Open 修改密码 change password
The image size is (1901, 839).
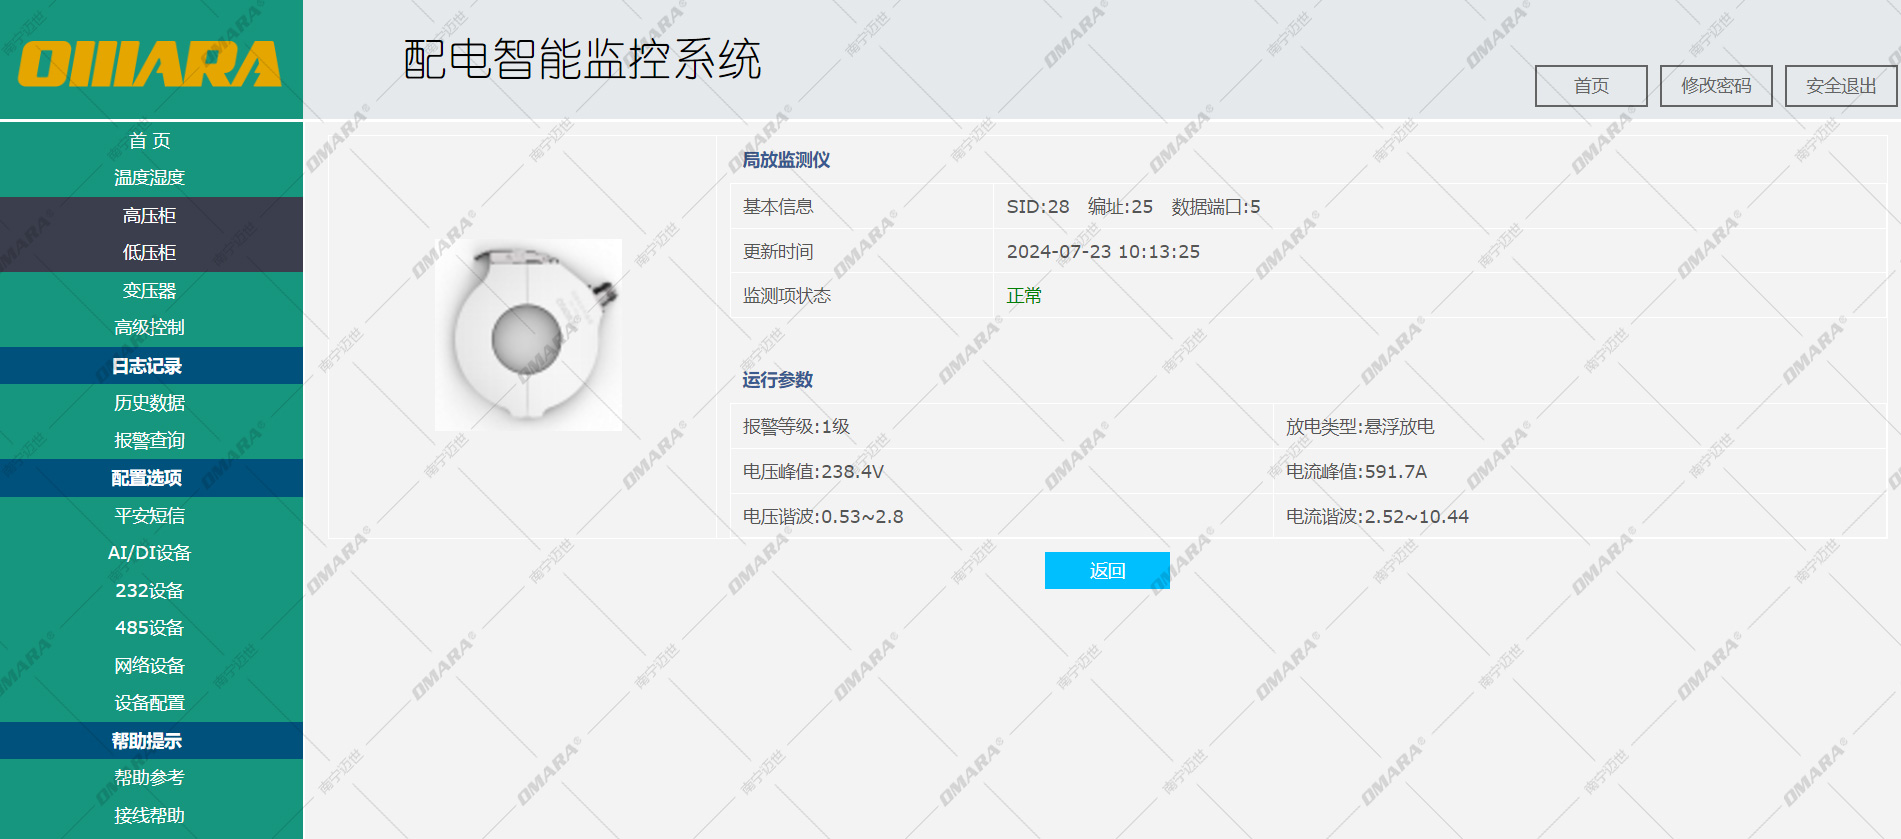1715,86
